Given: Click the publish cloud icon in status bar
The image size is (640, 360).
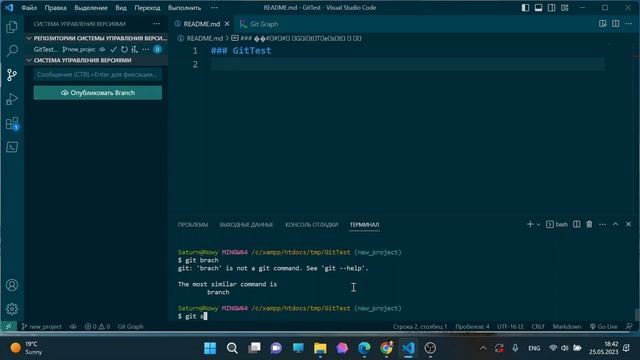Looking at the screenshot, I should point(73,327).
